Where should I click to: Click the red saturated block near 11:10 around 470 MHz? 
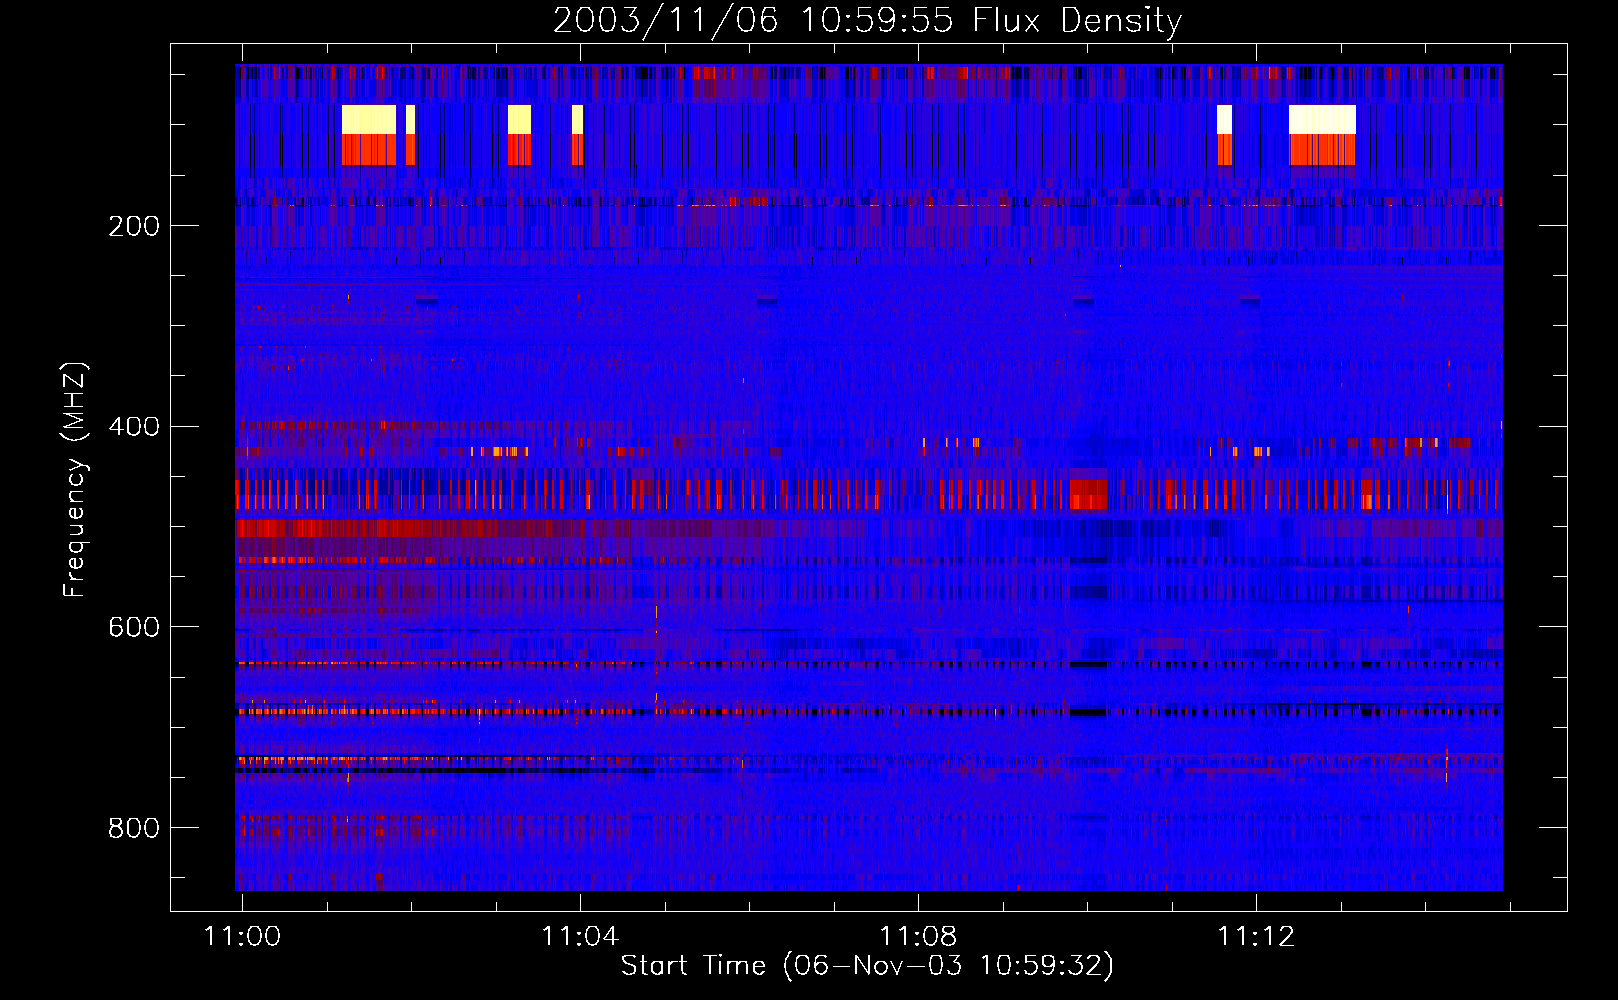1088,495
